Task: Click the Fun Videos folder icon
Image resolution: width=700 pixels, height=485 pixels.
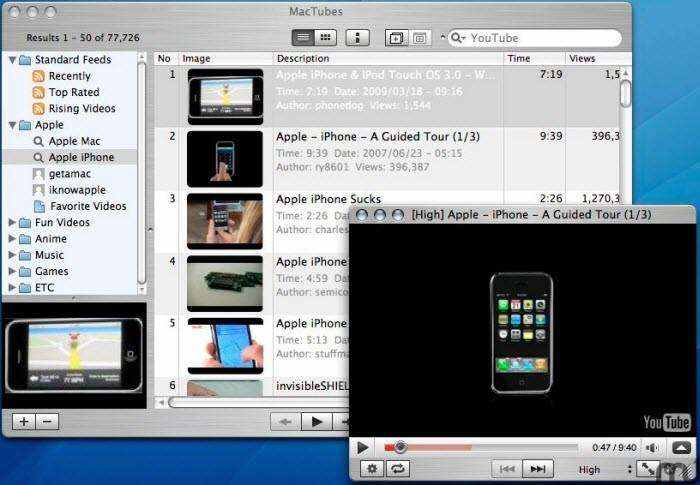Action: tap(25, 223)
